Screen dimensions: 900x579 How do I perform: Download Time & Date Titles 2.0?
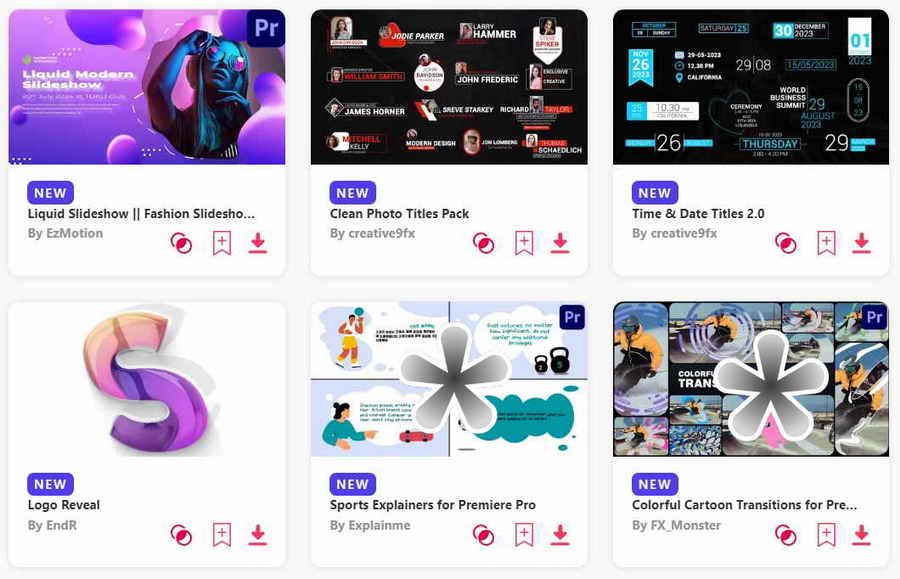861,243
